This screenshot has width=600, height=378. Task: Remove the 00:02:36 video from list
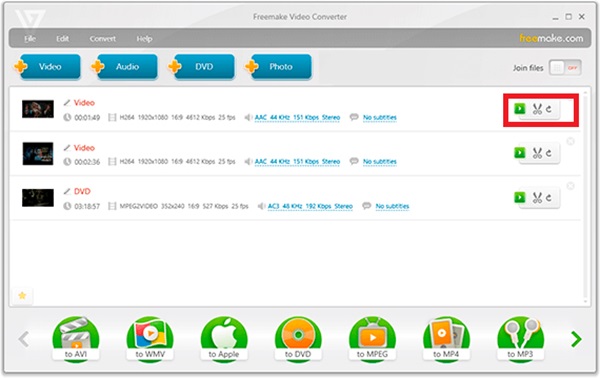[x=570, y=141]
